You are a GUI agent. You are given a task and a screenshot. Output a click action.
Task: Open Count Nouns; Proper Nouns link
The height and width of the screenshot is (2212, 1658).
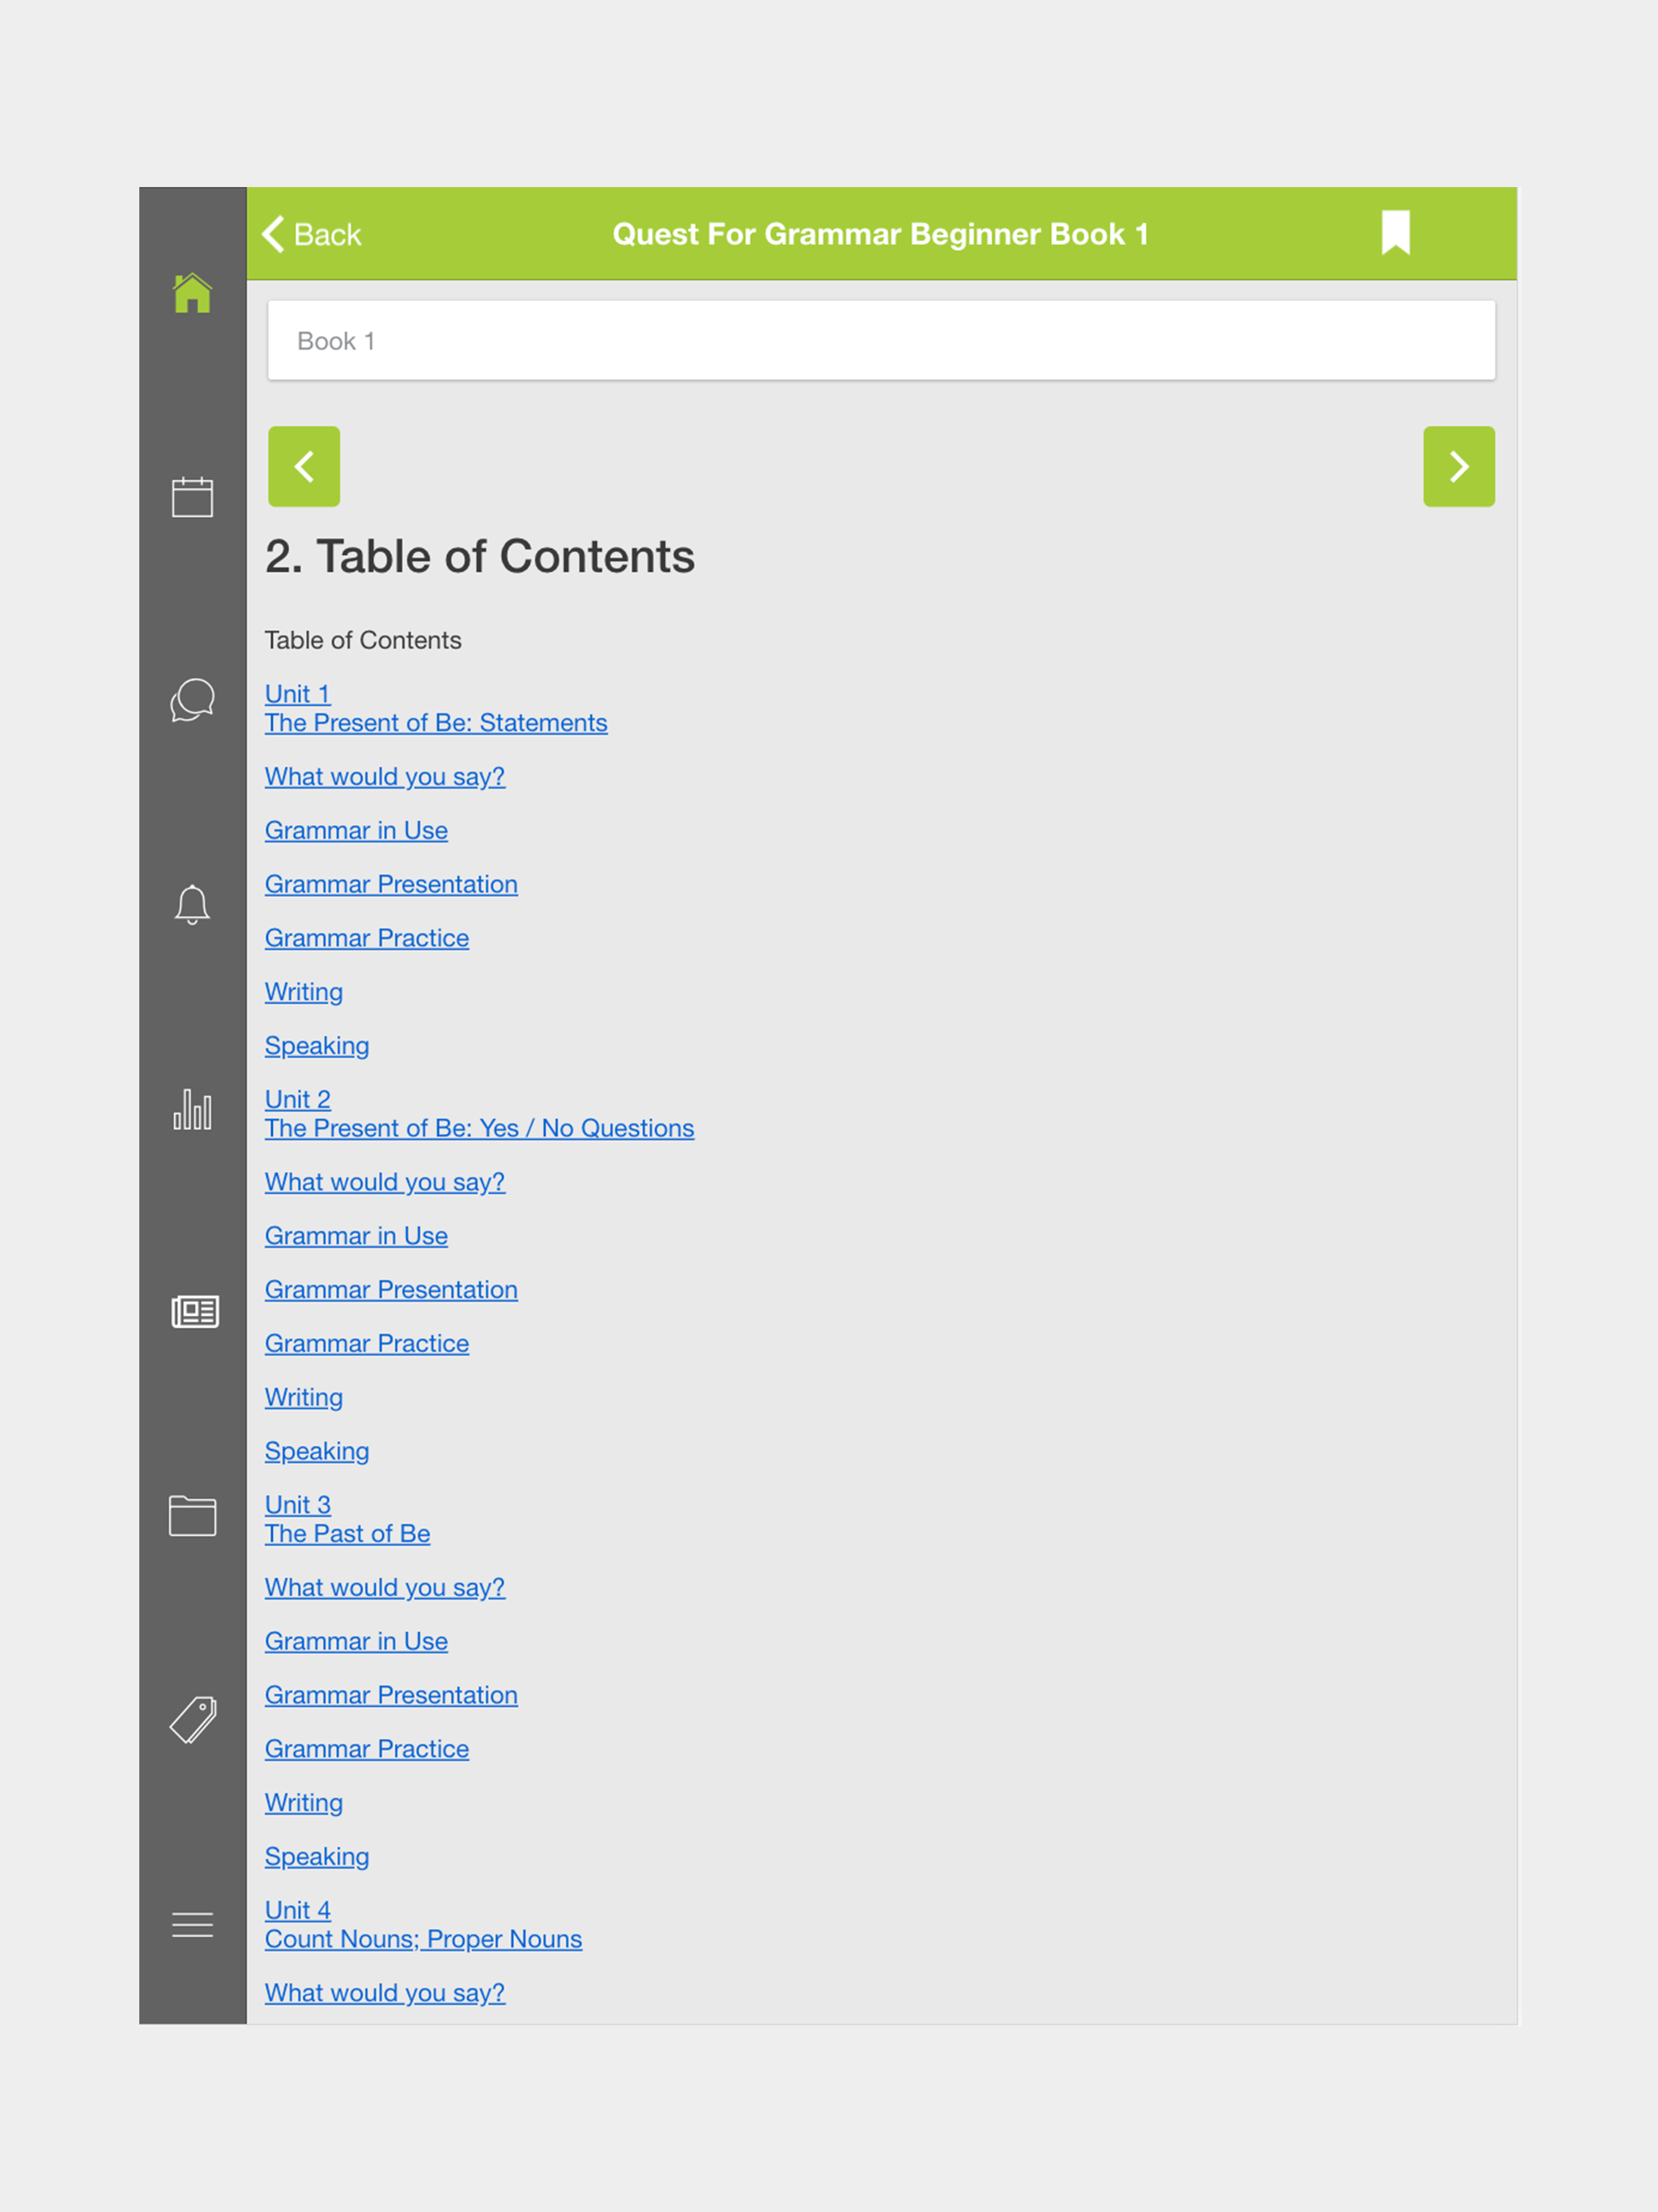[423, 1939]
